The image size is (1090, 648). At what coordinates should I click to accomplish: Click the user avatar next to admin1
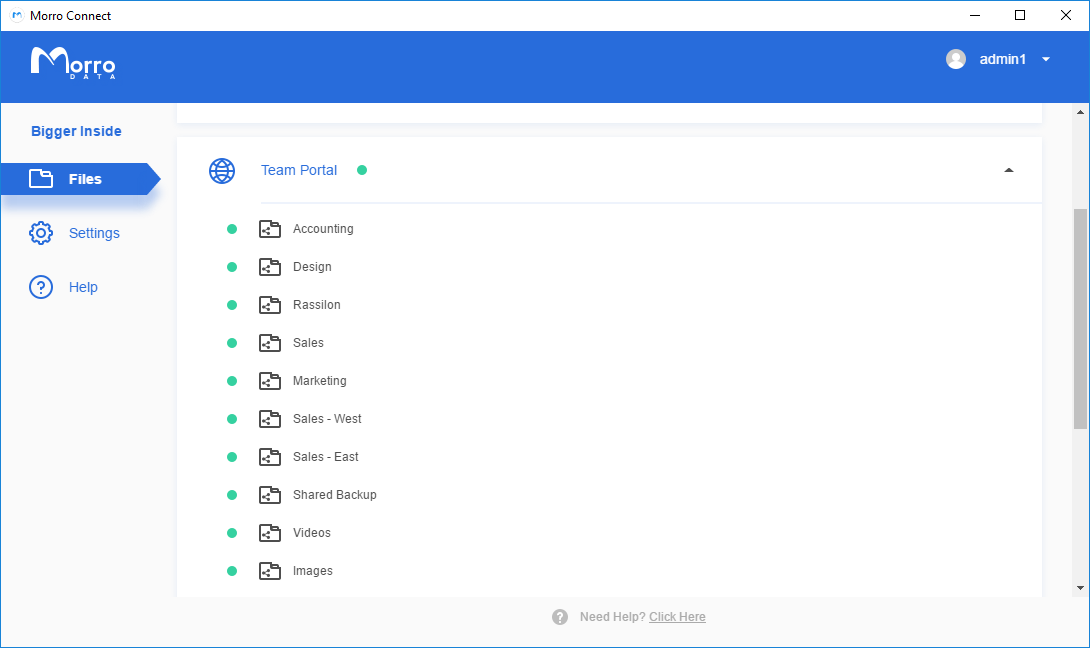[x=956, y=59]
